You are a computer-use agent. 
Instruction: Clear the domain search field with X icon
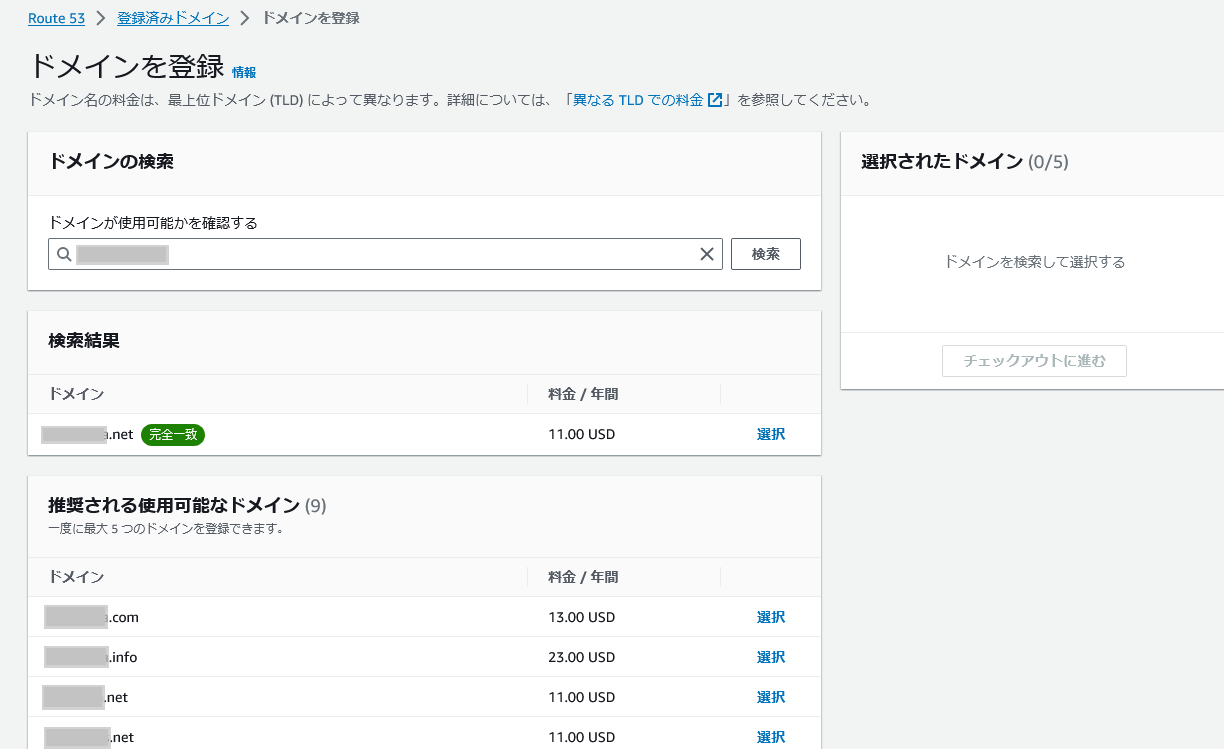[707, 254]
